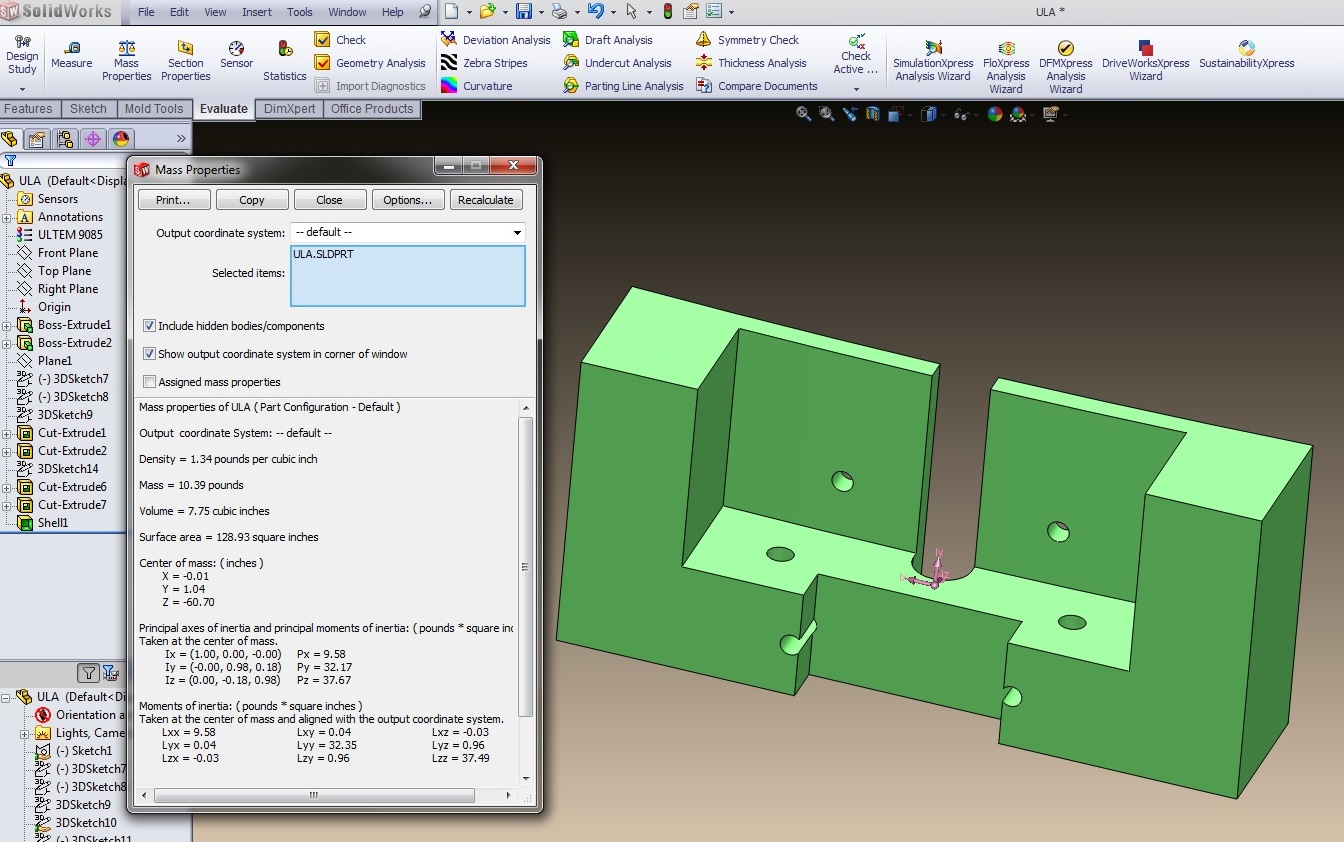Screen dimensions: 1344x842
Task: Open the Check Active dropdown arrow
Action: (856, 89)
